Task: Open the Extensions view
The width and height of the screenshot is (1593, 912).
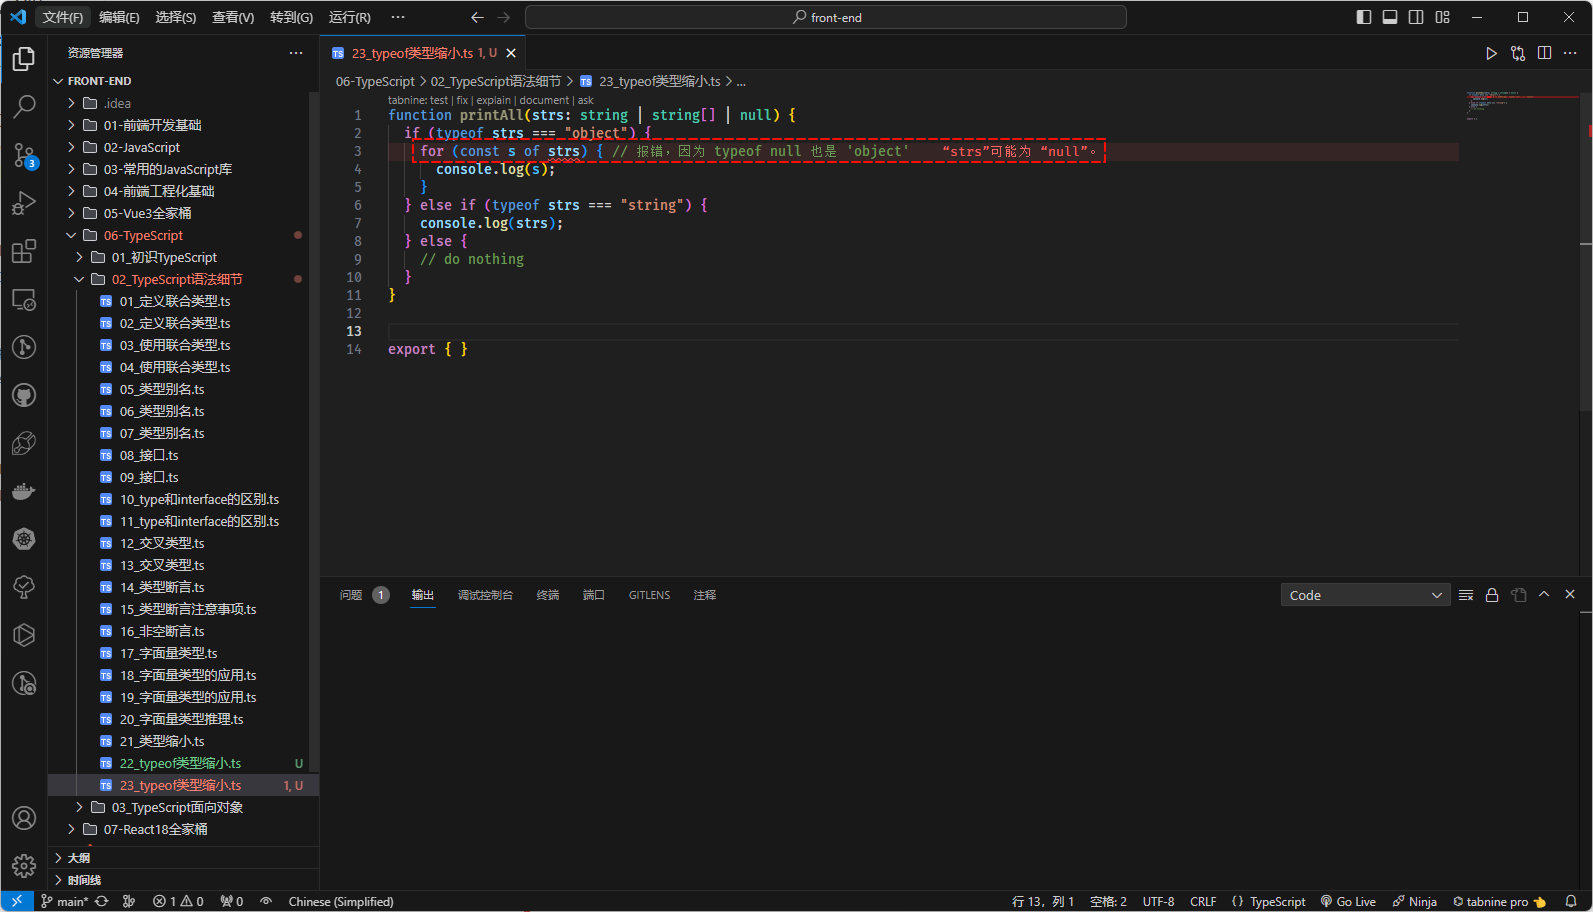Action: click(24, 251)
